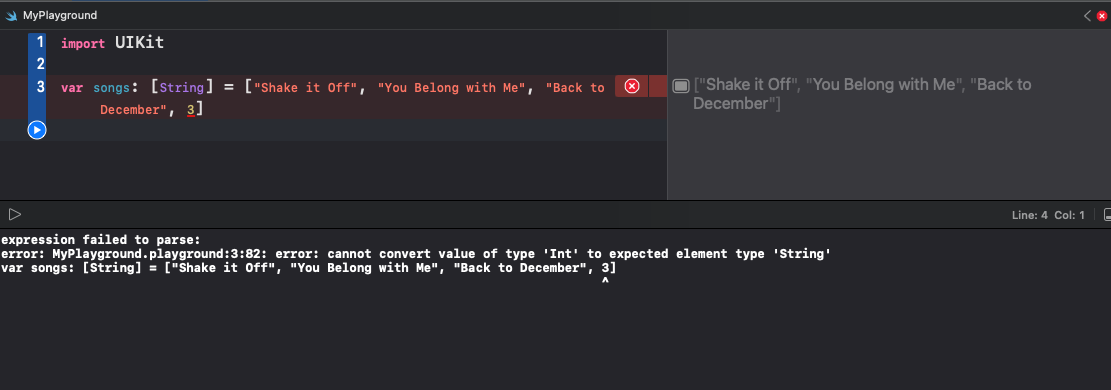Place cursor on empty line 4 of editor
The width and height of the screenshot is (1111, 390).
[x=354, y=130]
